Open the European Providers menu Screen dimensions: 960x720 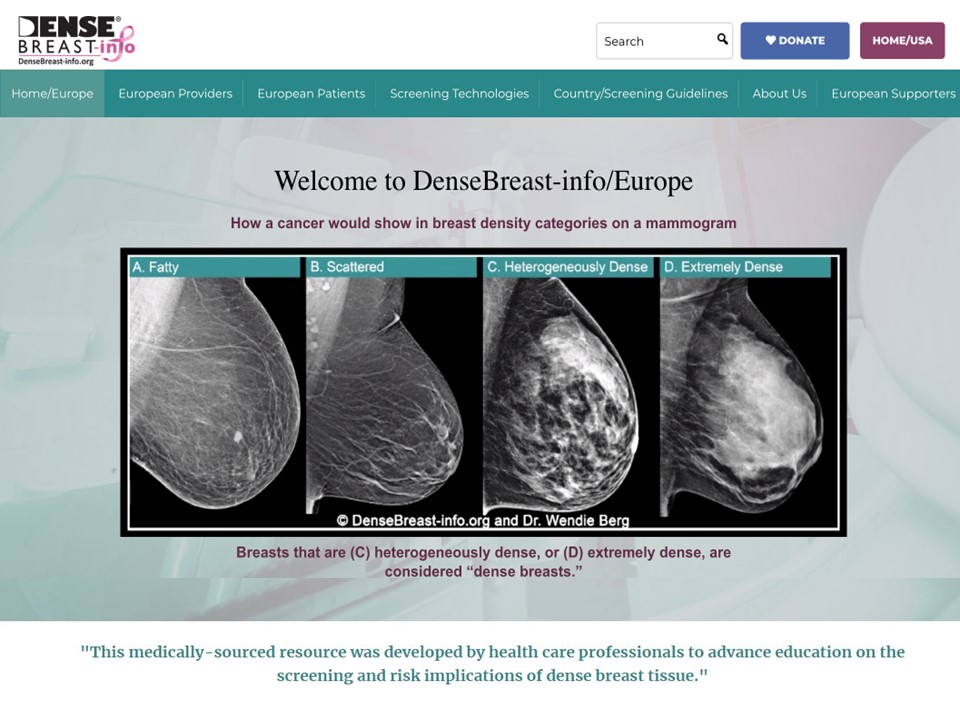[175, 93]
